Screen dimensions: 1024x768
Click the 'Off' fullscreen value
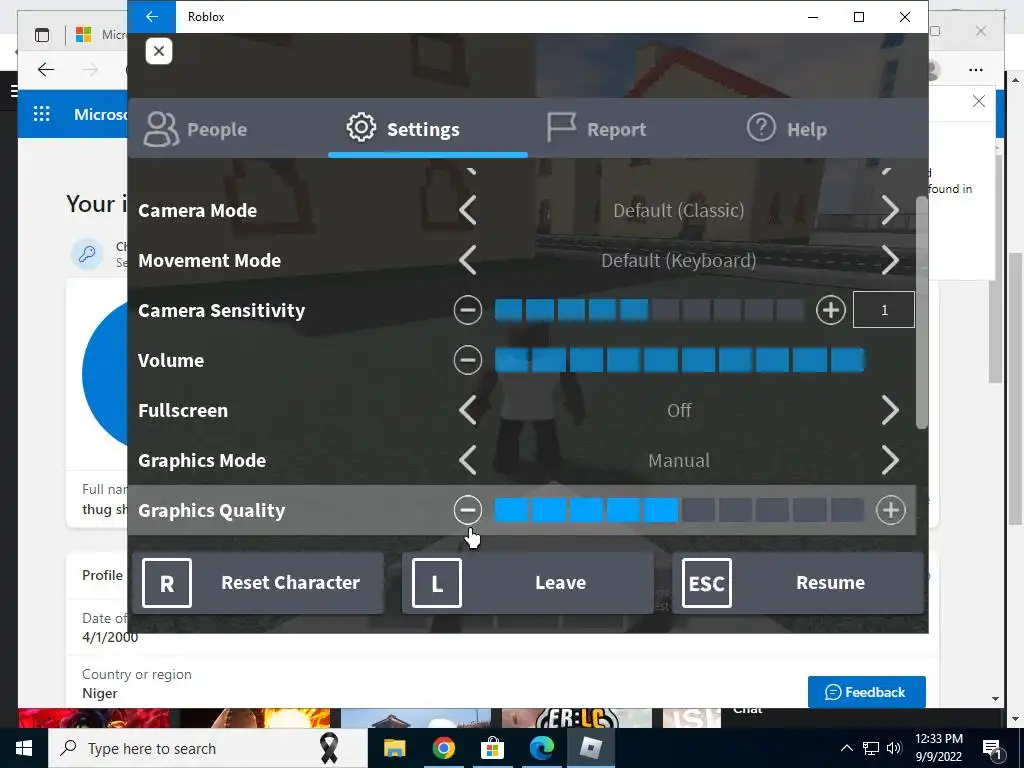click(679, 410)
